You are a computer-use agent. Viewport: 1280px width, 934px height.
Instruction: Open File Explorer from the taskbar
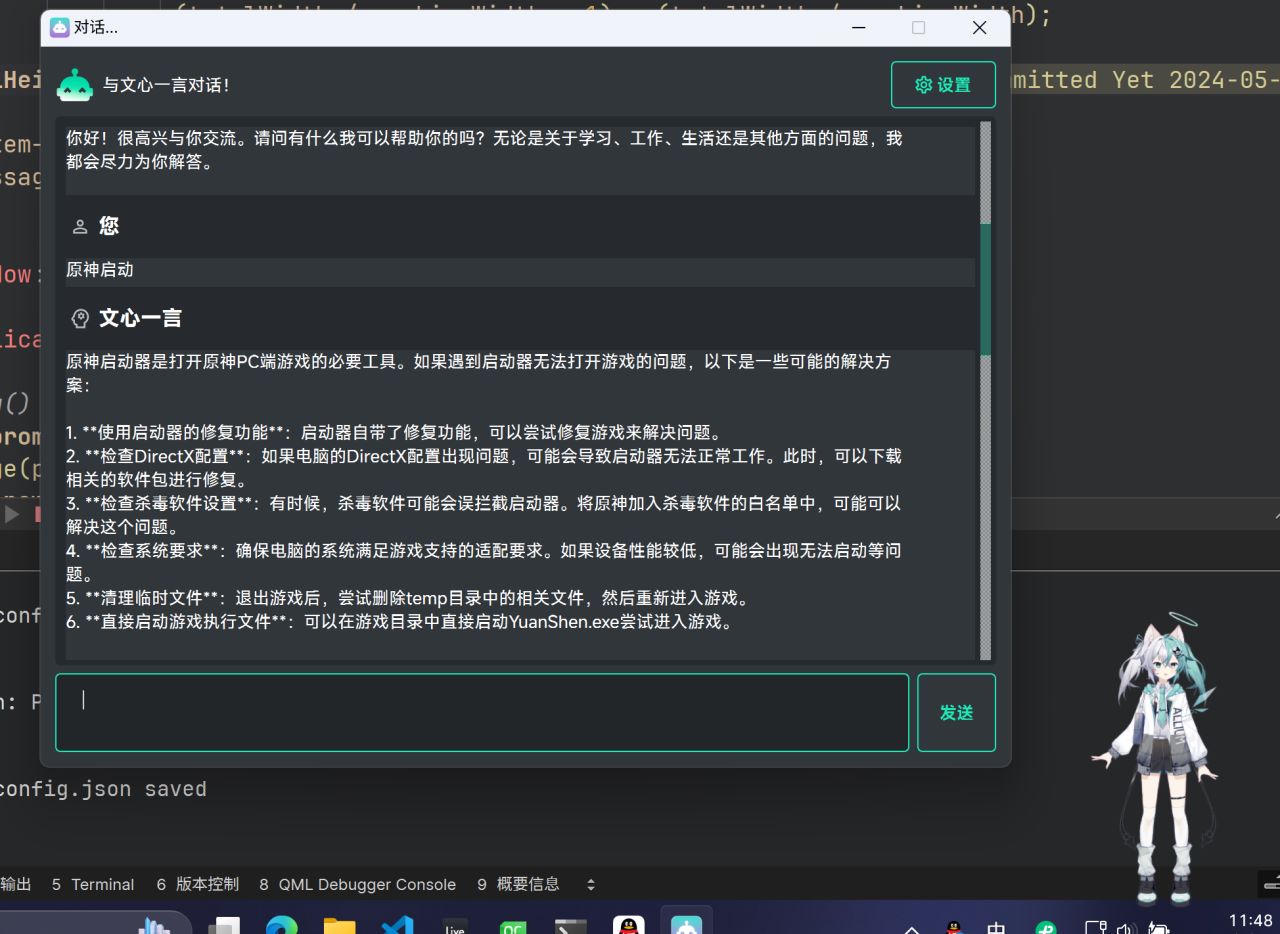point(340,924)
